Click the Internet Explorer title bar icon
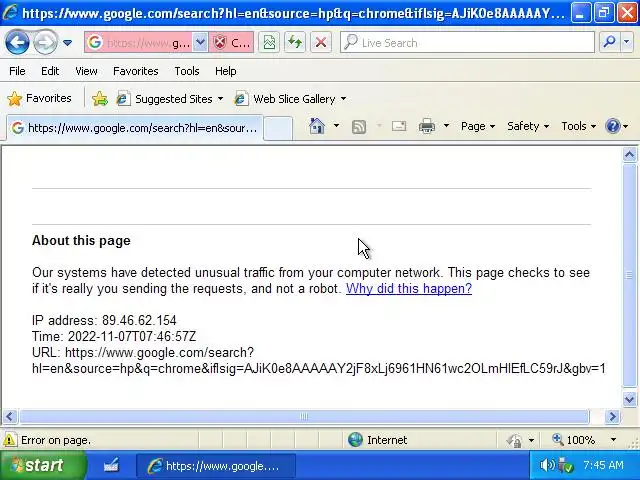This screenshot has width=640, height=480. (10, 13)
